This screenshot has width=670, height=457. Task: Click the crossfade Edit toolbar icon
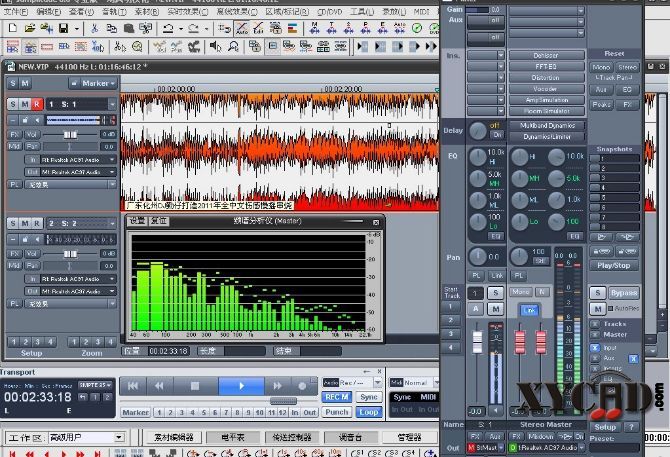pyautogui.click(x=259, y=29)
